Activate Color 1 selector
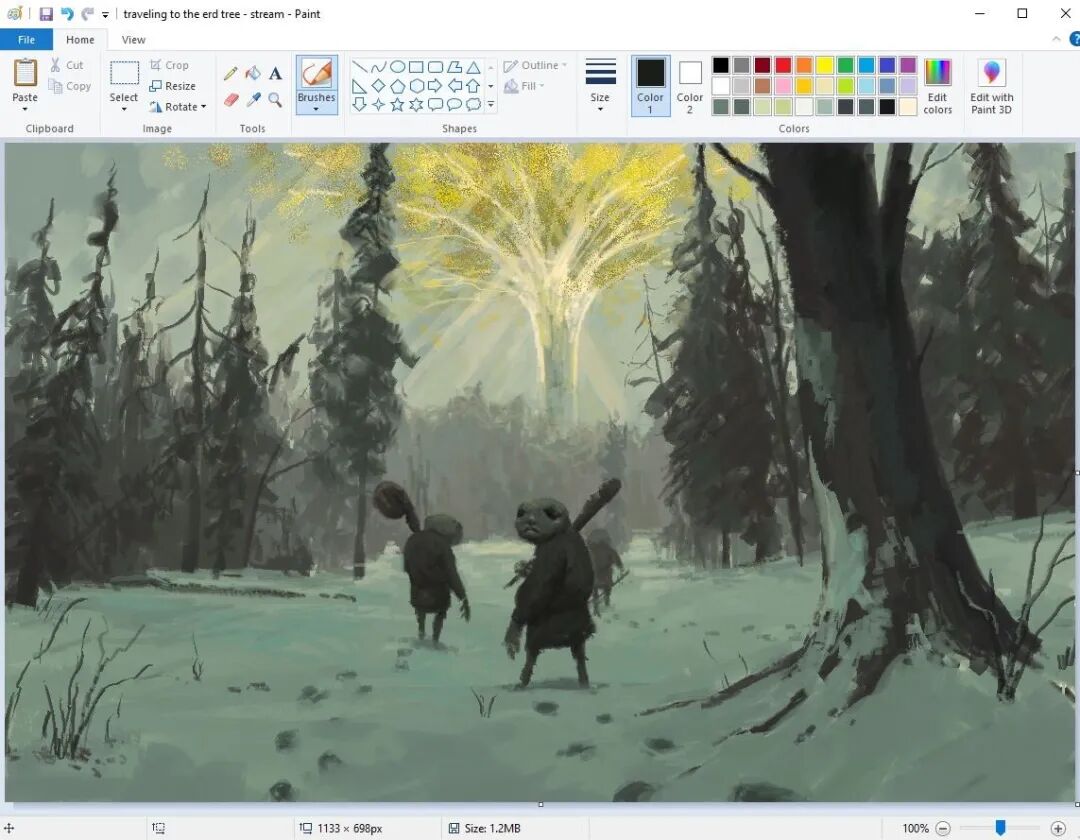Screen dimensions: 1080x840 [x=650, y=86]
